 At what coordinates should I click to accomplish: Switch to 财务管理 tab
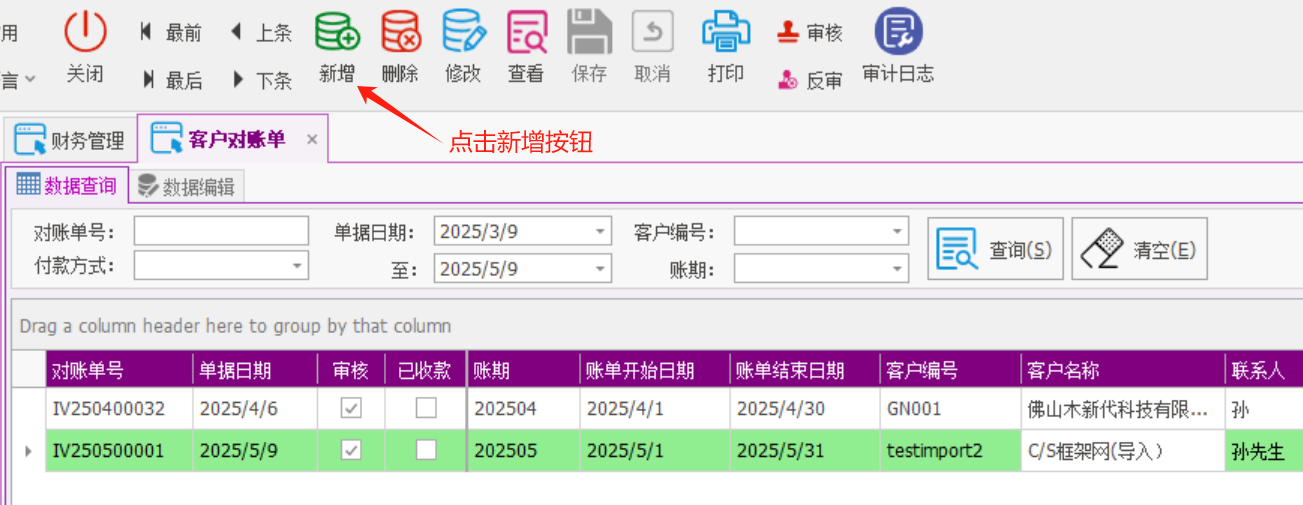(x=70, y=140)
